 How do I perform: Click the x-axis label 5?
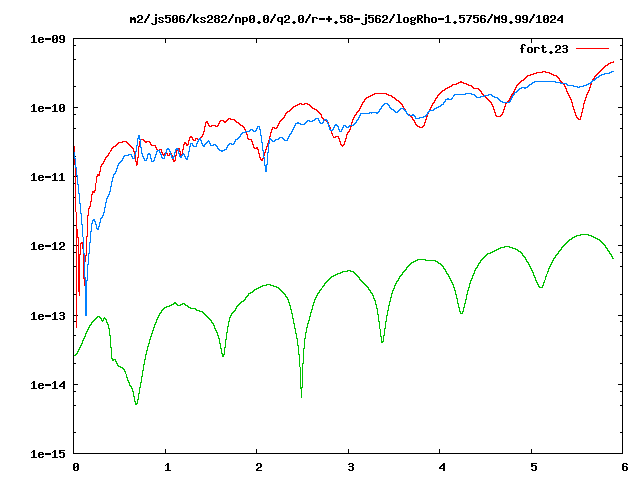click(534, 467)
